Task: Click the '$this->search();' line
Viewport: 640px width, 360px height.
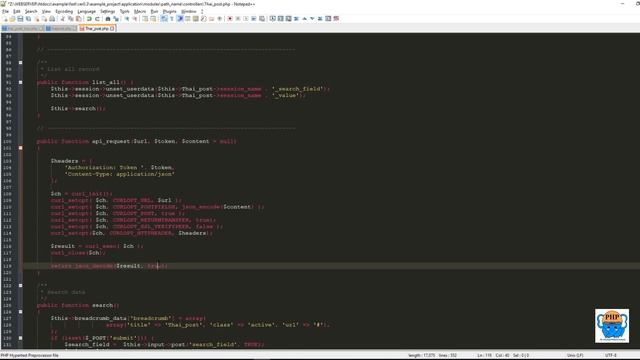Action: [x=78, y=108]
